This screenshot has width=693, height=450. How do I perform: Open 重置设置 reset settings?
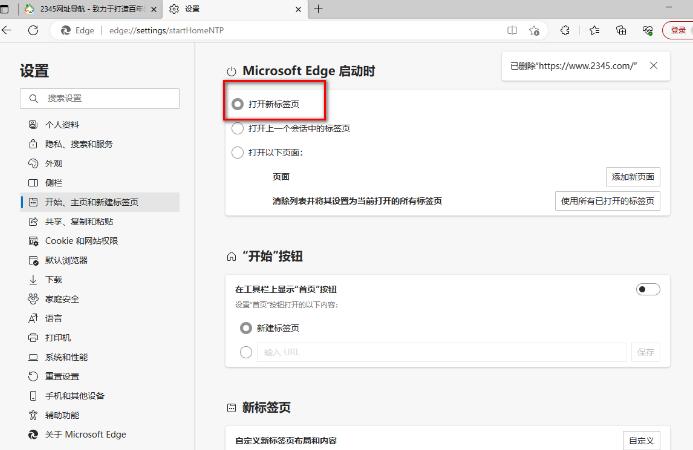[100, 377]
